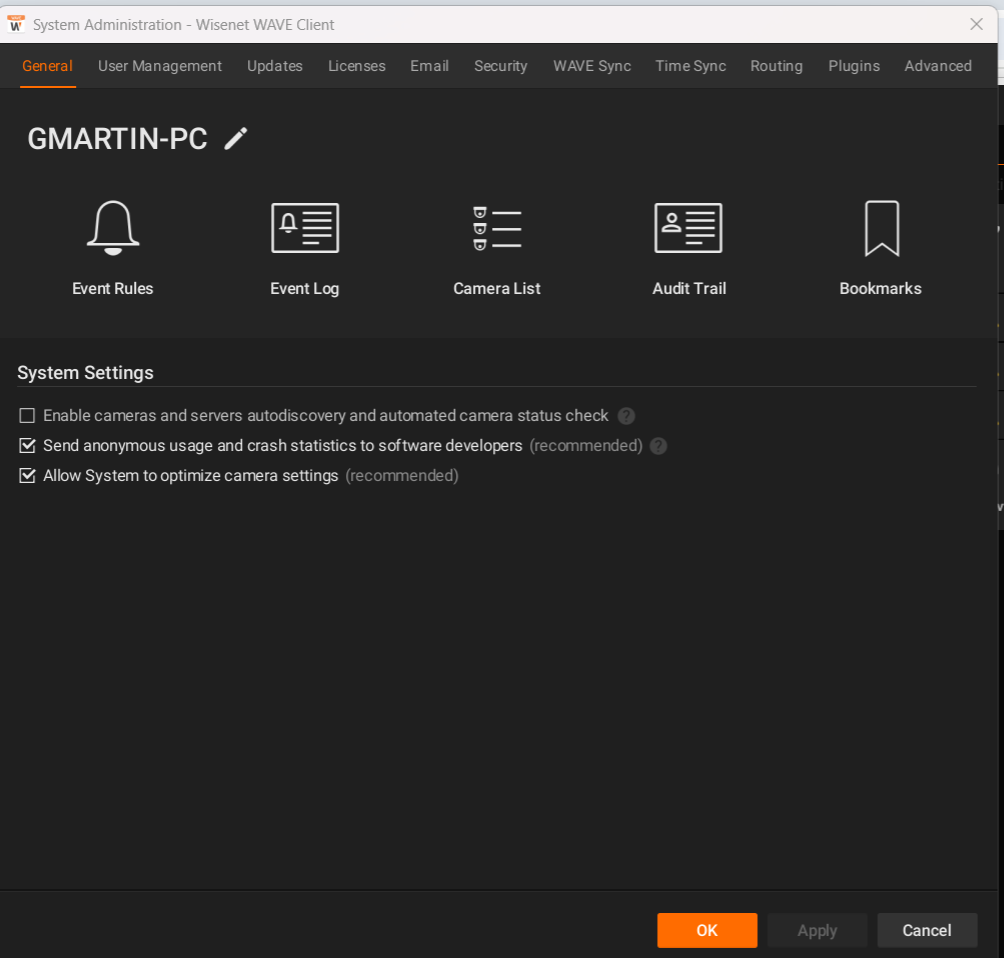The height and width of the screenshot is (958, 1004).
Task: Switch to the Plugins tab
Action: pyautogui.click(x=854, y=66)
